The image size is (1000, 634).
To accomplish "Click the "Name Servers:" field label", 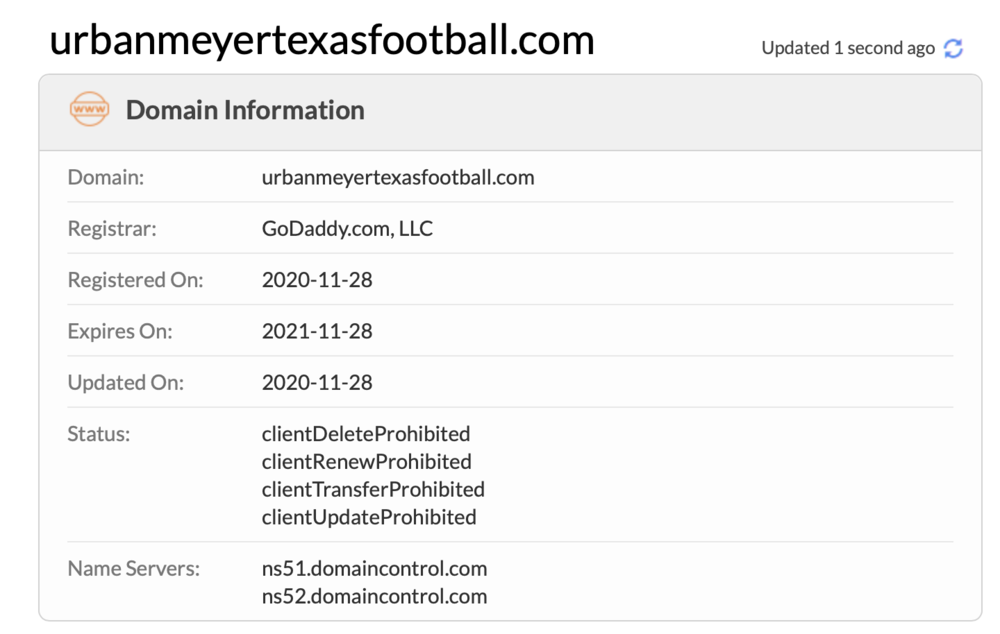I will (134, 569).
